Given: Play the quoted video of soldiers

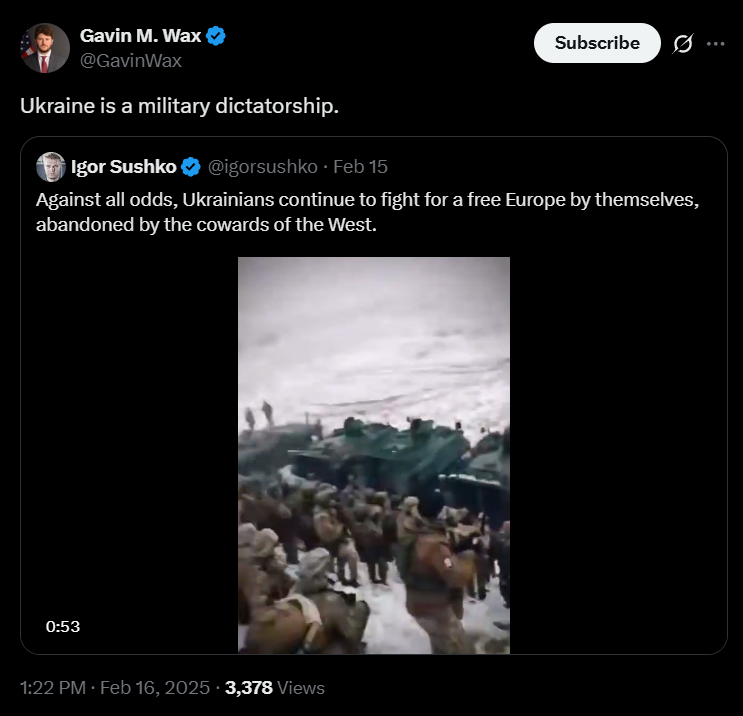Looking at the screenshot, I should (373, 455).
